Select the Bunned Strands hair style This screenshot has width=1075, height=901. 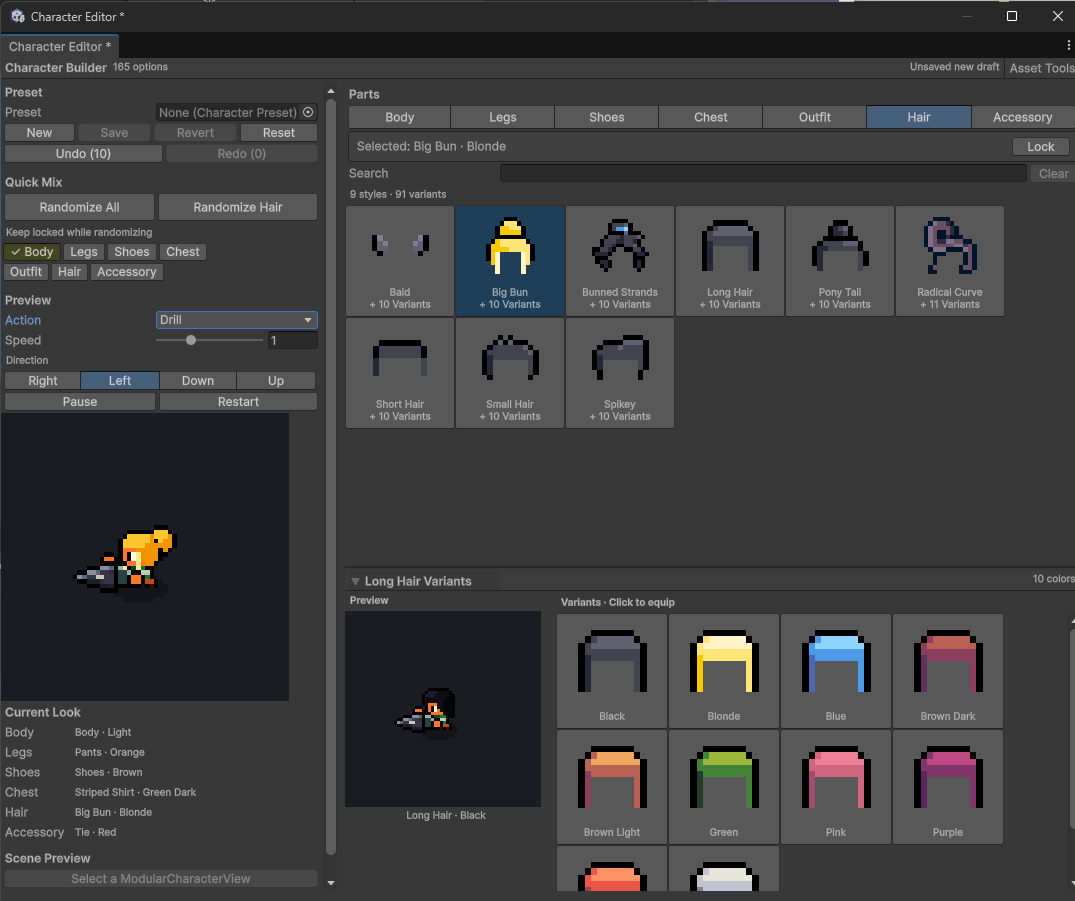620,261
